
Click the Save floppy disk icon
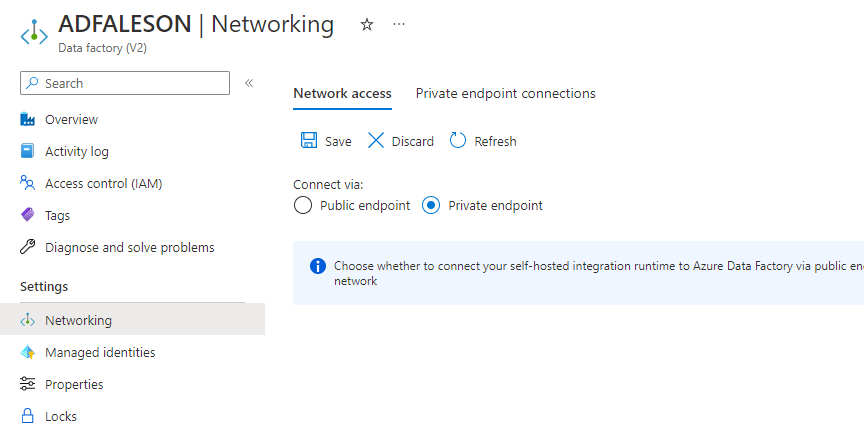click(x=309, y=140)
